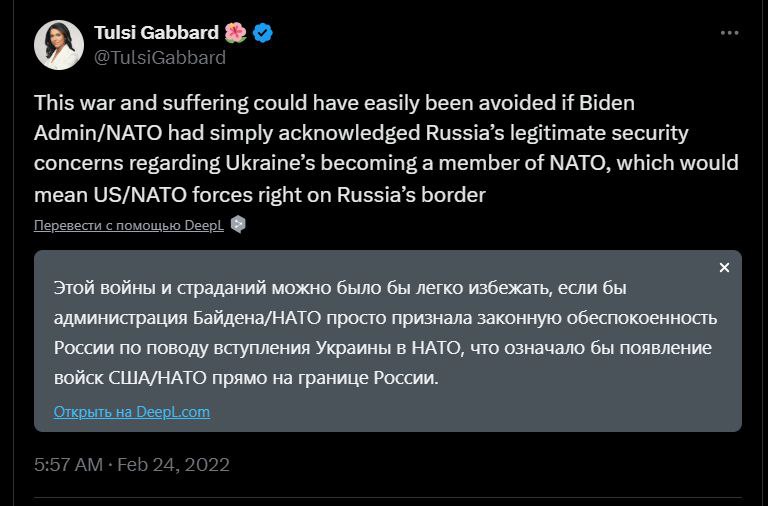Open the three-dot more options menu
This screenshot has height=506, width=768.
730,33
